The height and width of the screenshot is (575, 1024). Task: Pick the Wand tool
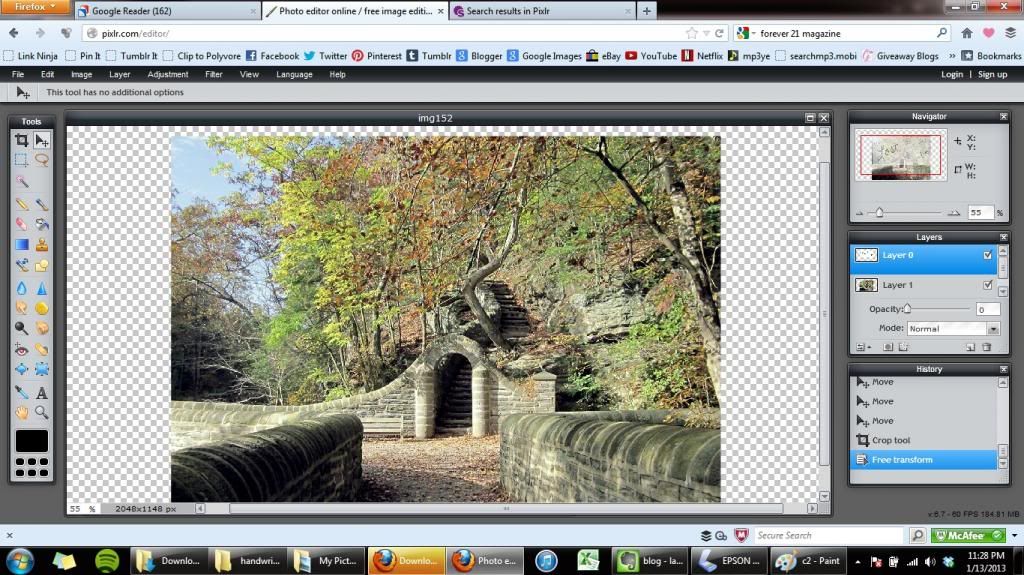pos(21,182)
